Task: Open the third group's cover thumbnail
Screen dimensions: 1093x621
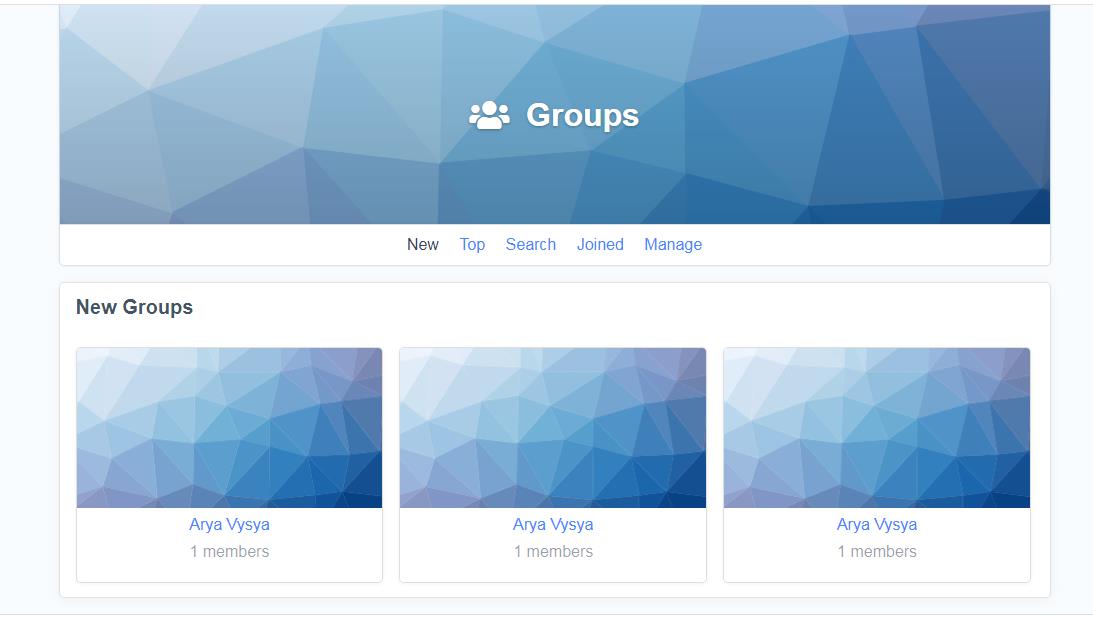Action: pos(876,427)
